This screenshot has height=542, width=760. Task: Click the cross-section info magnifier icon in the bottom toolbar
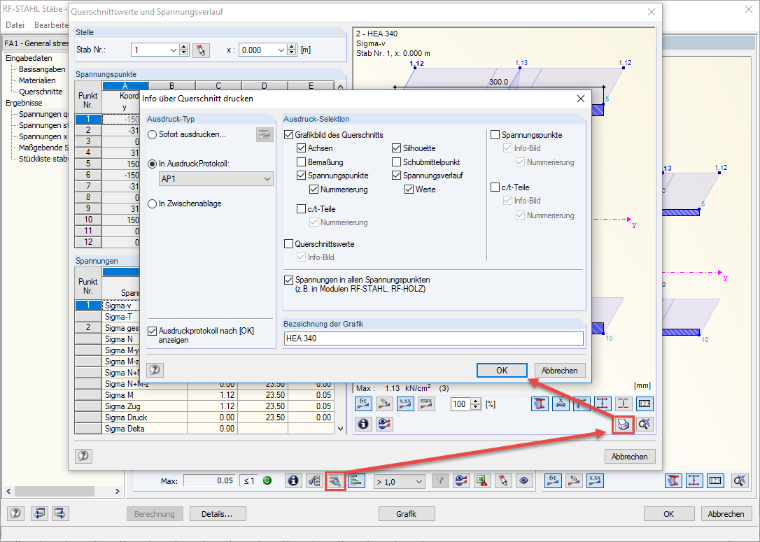[x=335, y=481]
